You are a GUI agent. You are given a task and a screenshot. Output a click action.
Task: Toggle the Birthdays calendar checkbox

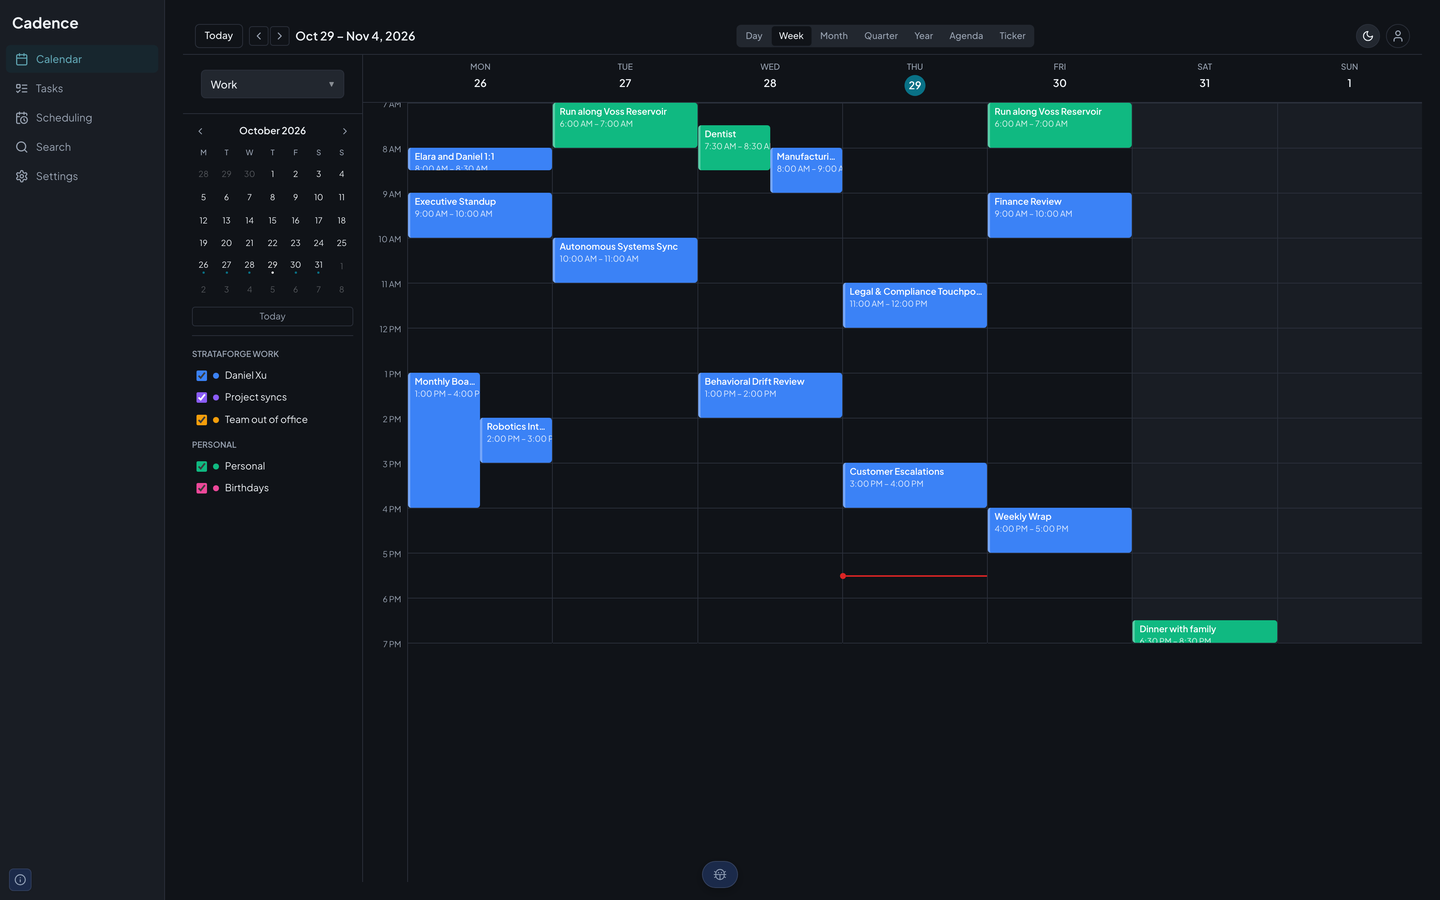tap(202, 488)
